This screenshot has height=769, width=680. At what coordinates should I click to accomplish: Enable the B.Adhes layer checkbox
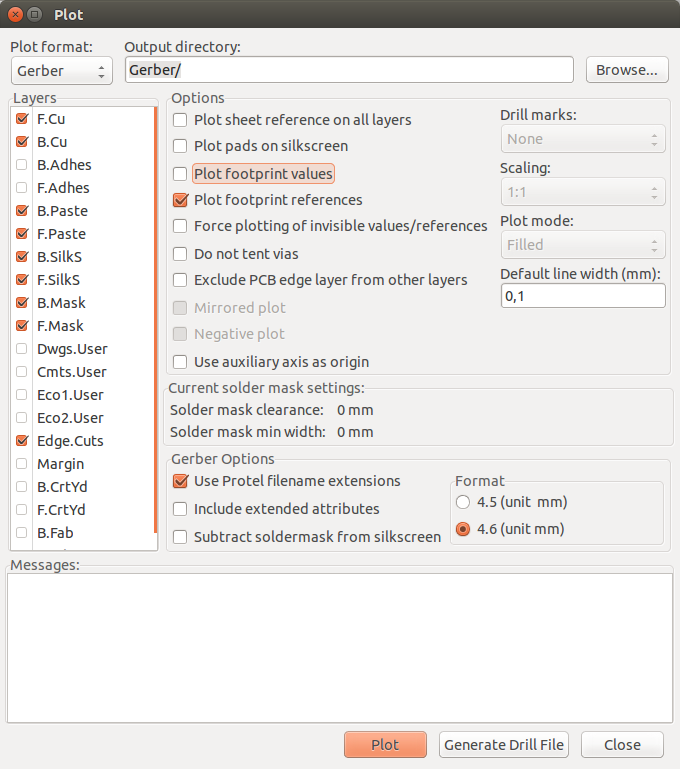22,165
